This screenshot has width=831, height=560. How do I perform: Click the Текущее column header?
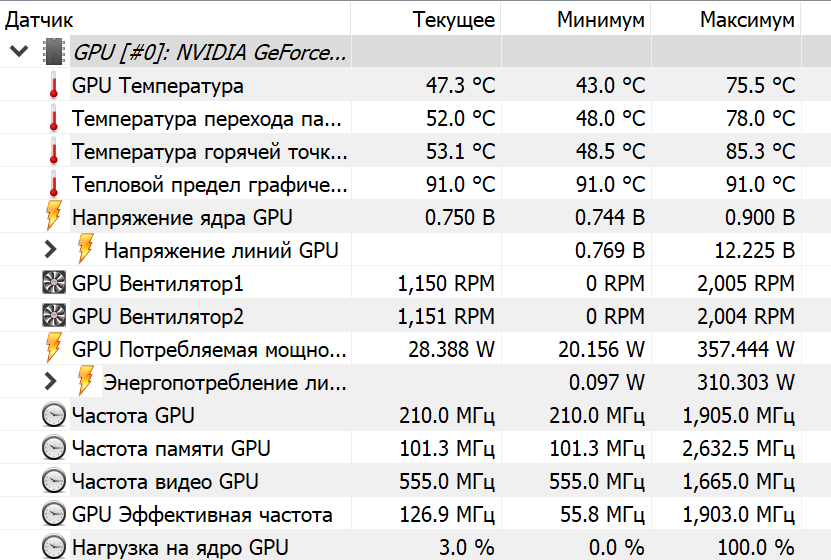(454, 19)
